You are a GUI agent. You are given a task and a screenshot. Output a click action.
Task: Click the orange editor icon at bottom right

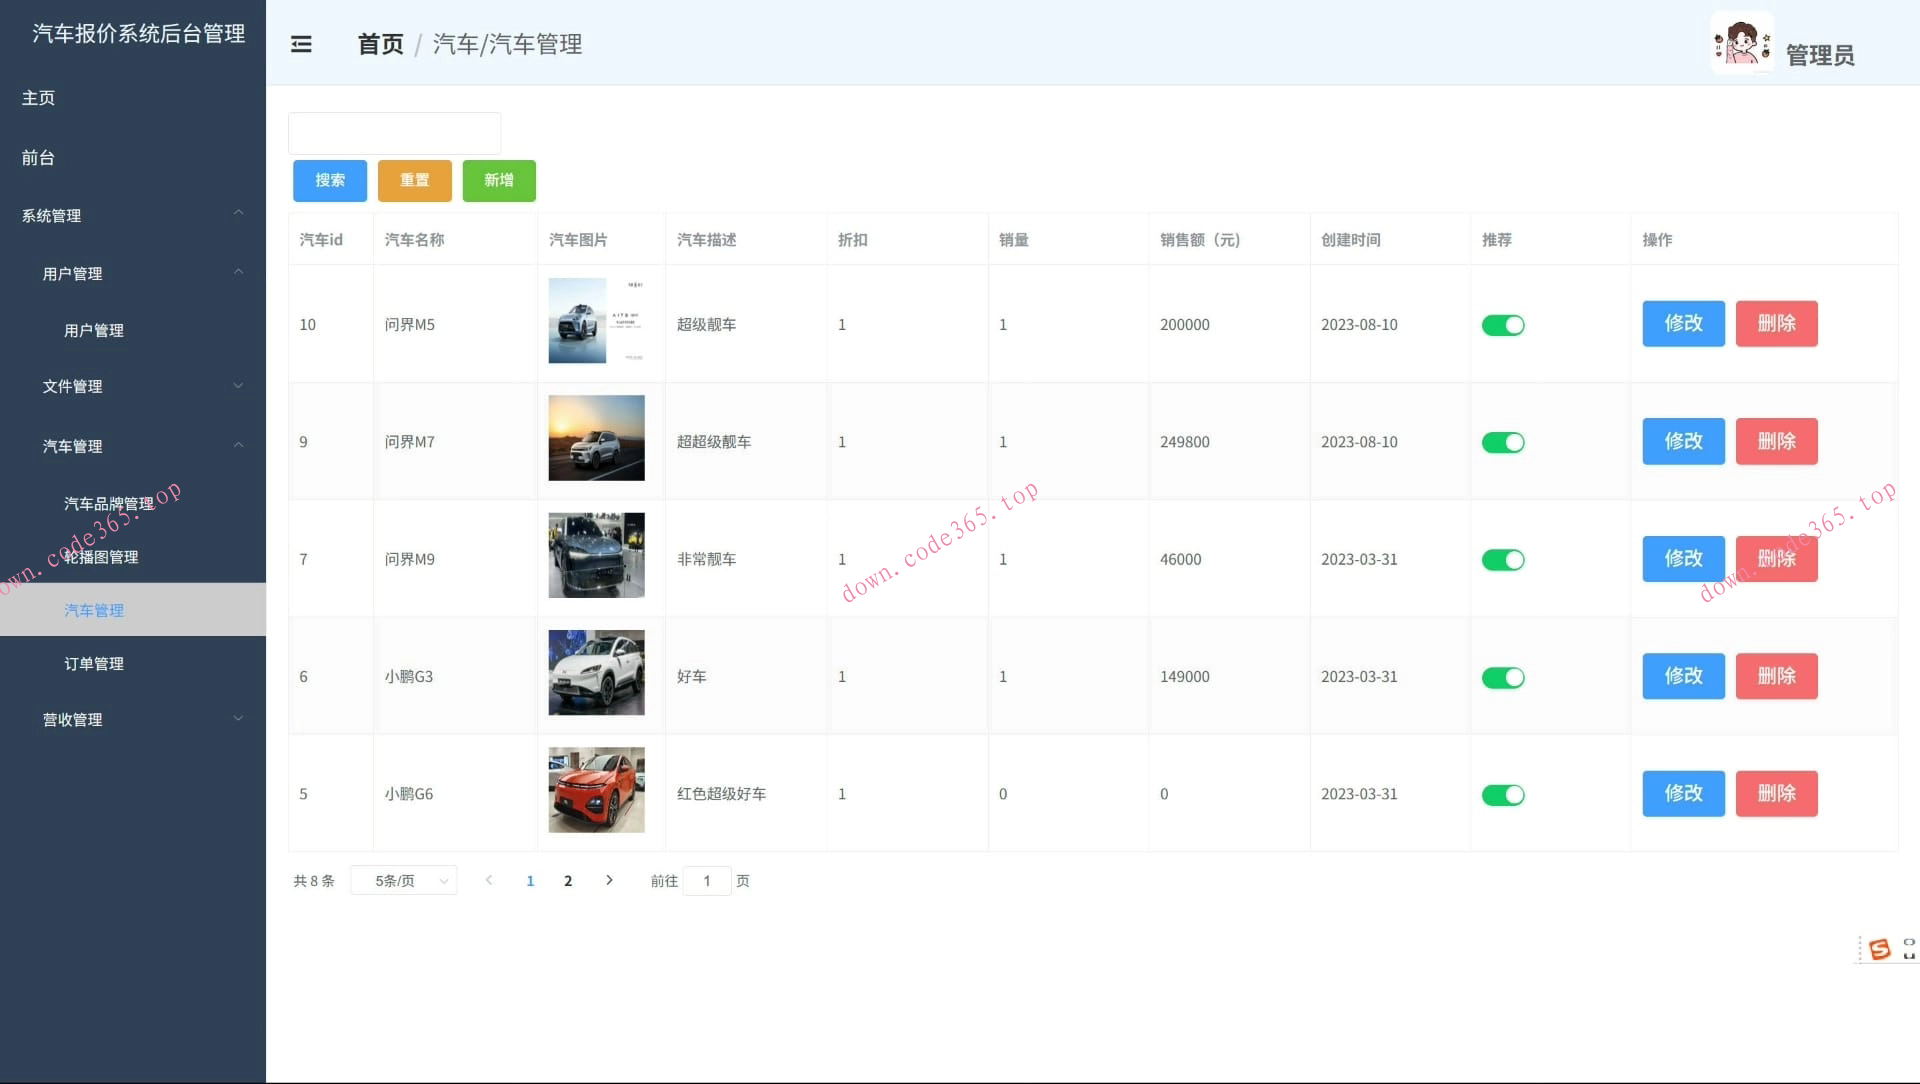[1881, 948]
